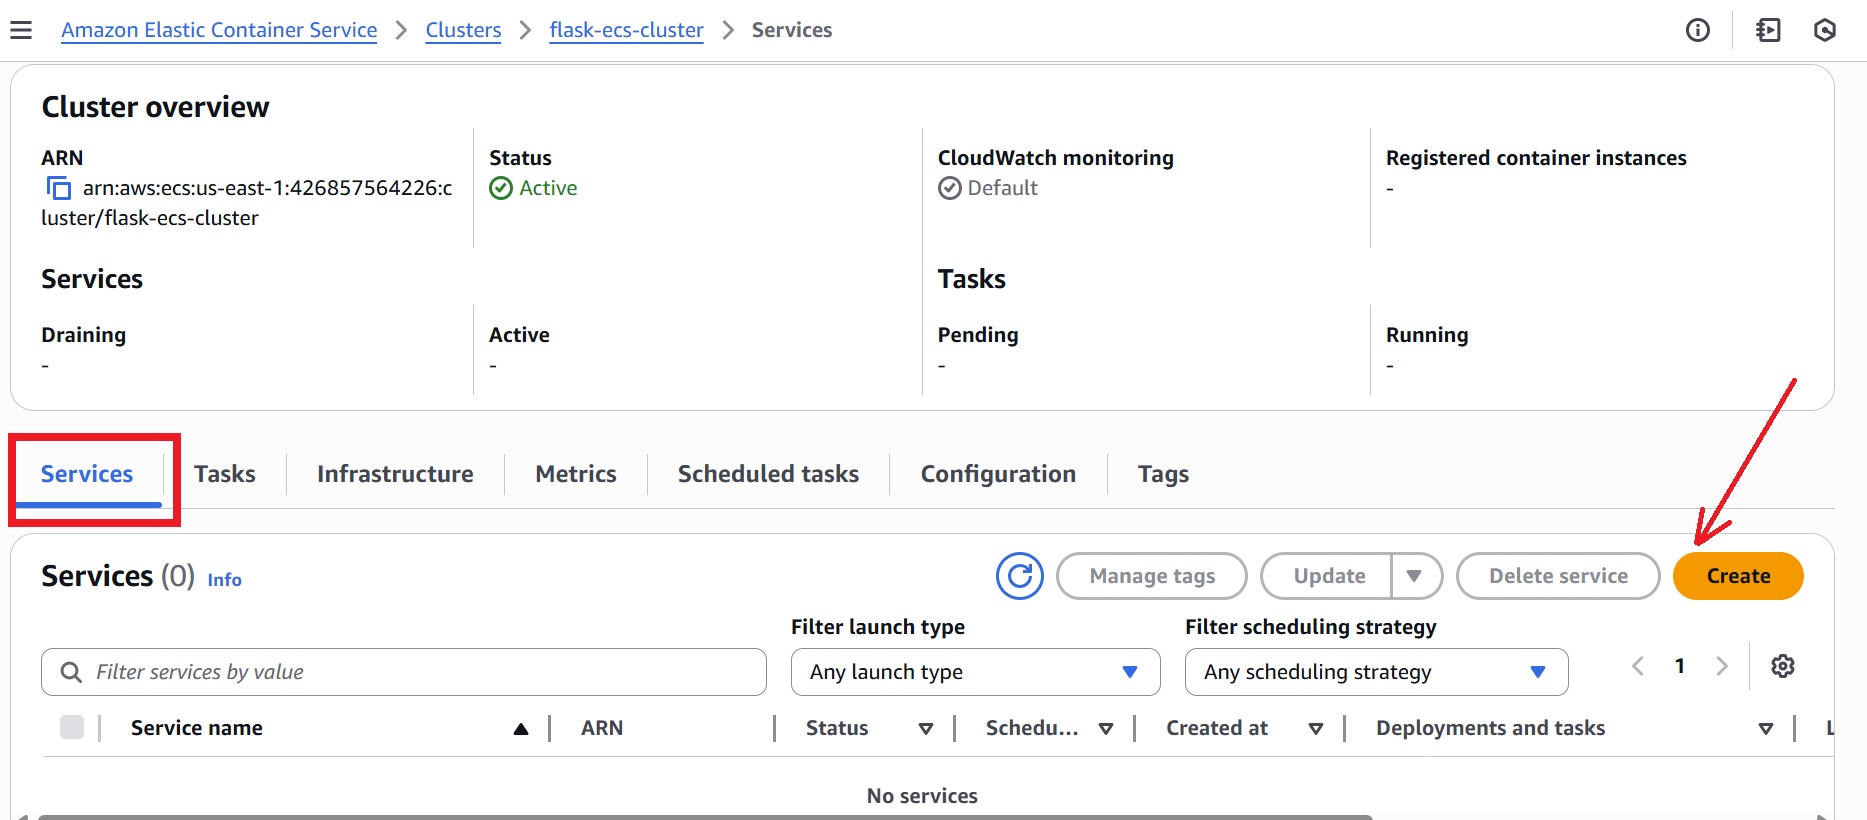Open the Scheduled tasks tab
1867x820 pixels.
[768, 474]
